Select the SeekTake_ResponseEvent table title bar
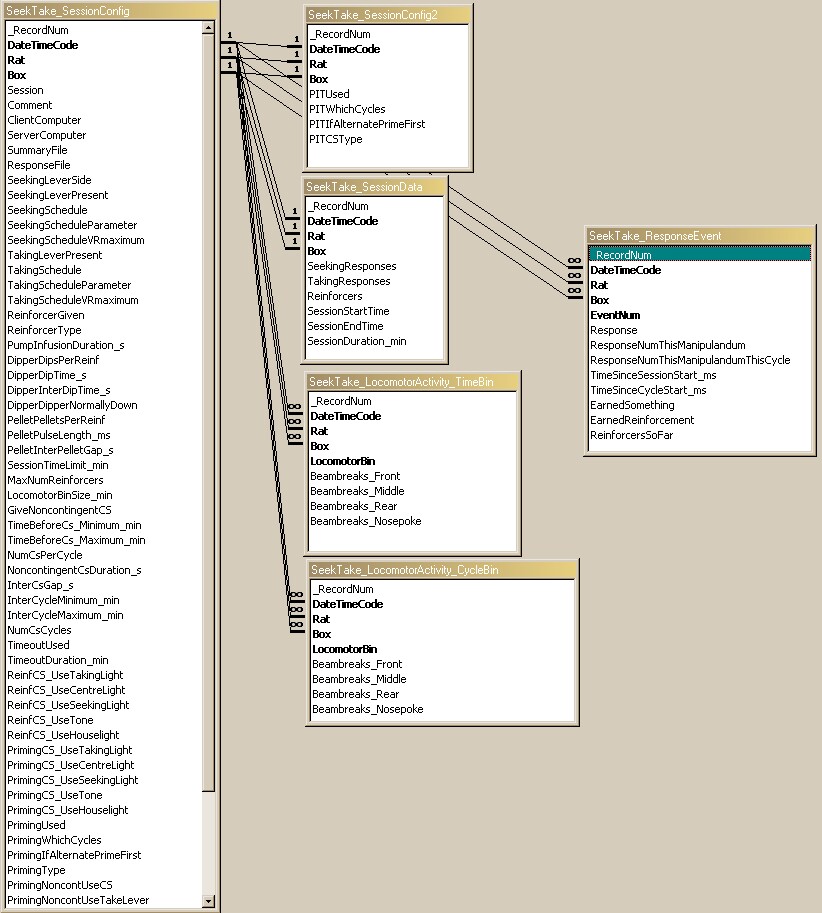This screenshot has width=822, height=913. coord(700,235)
